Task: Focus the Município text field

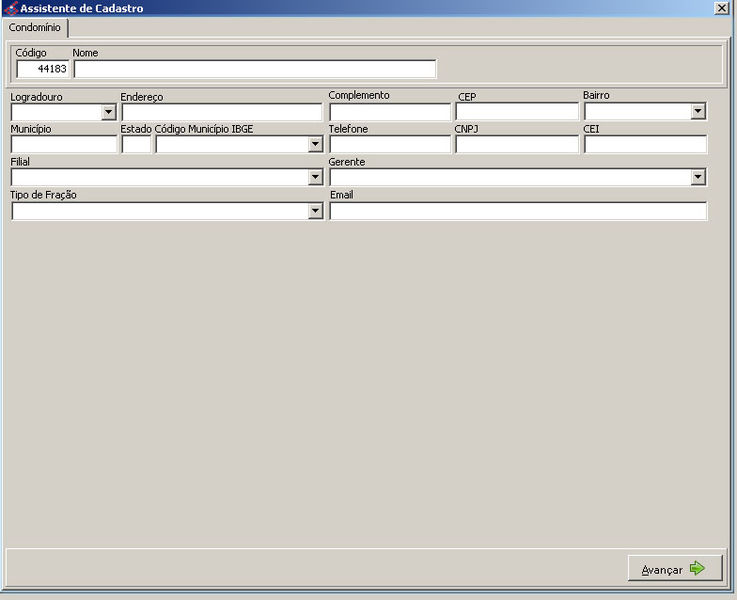Action: pos(64,145)
